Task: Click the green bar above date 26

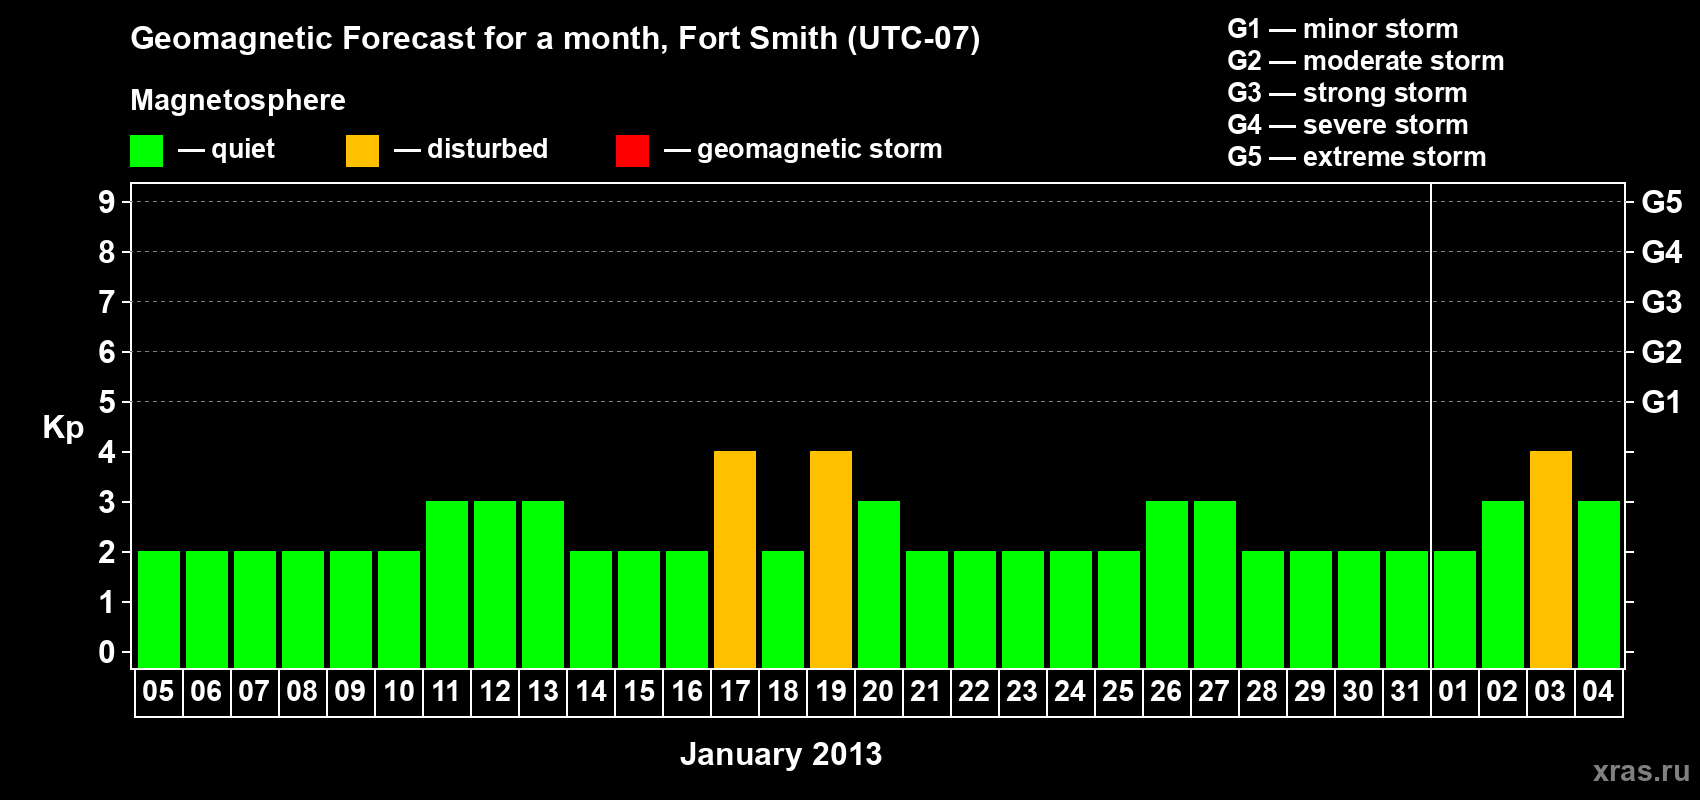Action: click(1167, 584)
